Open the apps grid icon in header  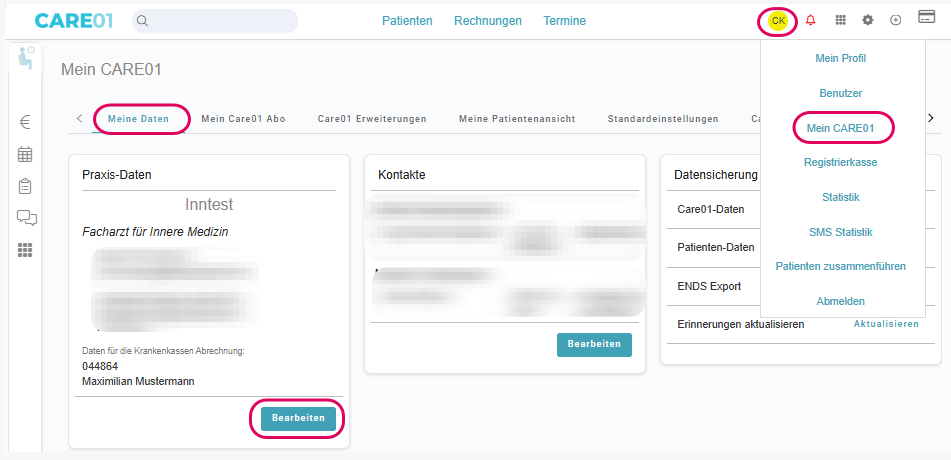(841, 21)
